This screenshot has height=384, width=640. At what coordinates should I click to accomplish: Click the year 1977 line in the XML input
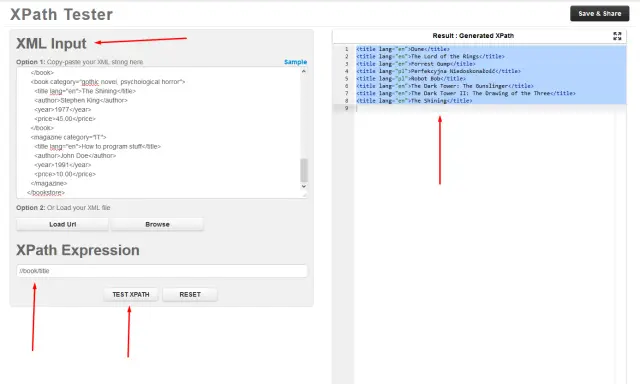62,110
